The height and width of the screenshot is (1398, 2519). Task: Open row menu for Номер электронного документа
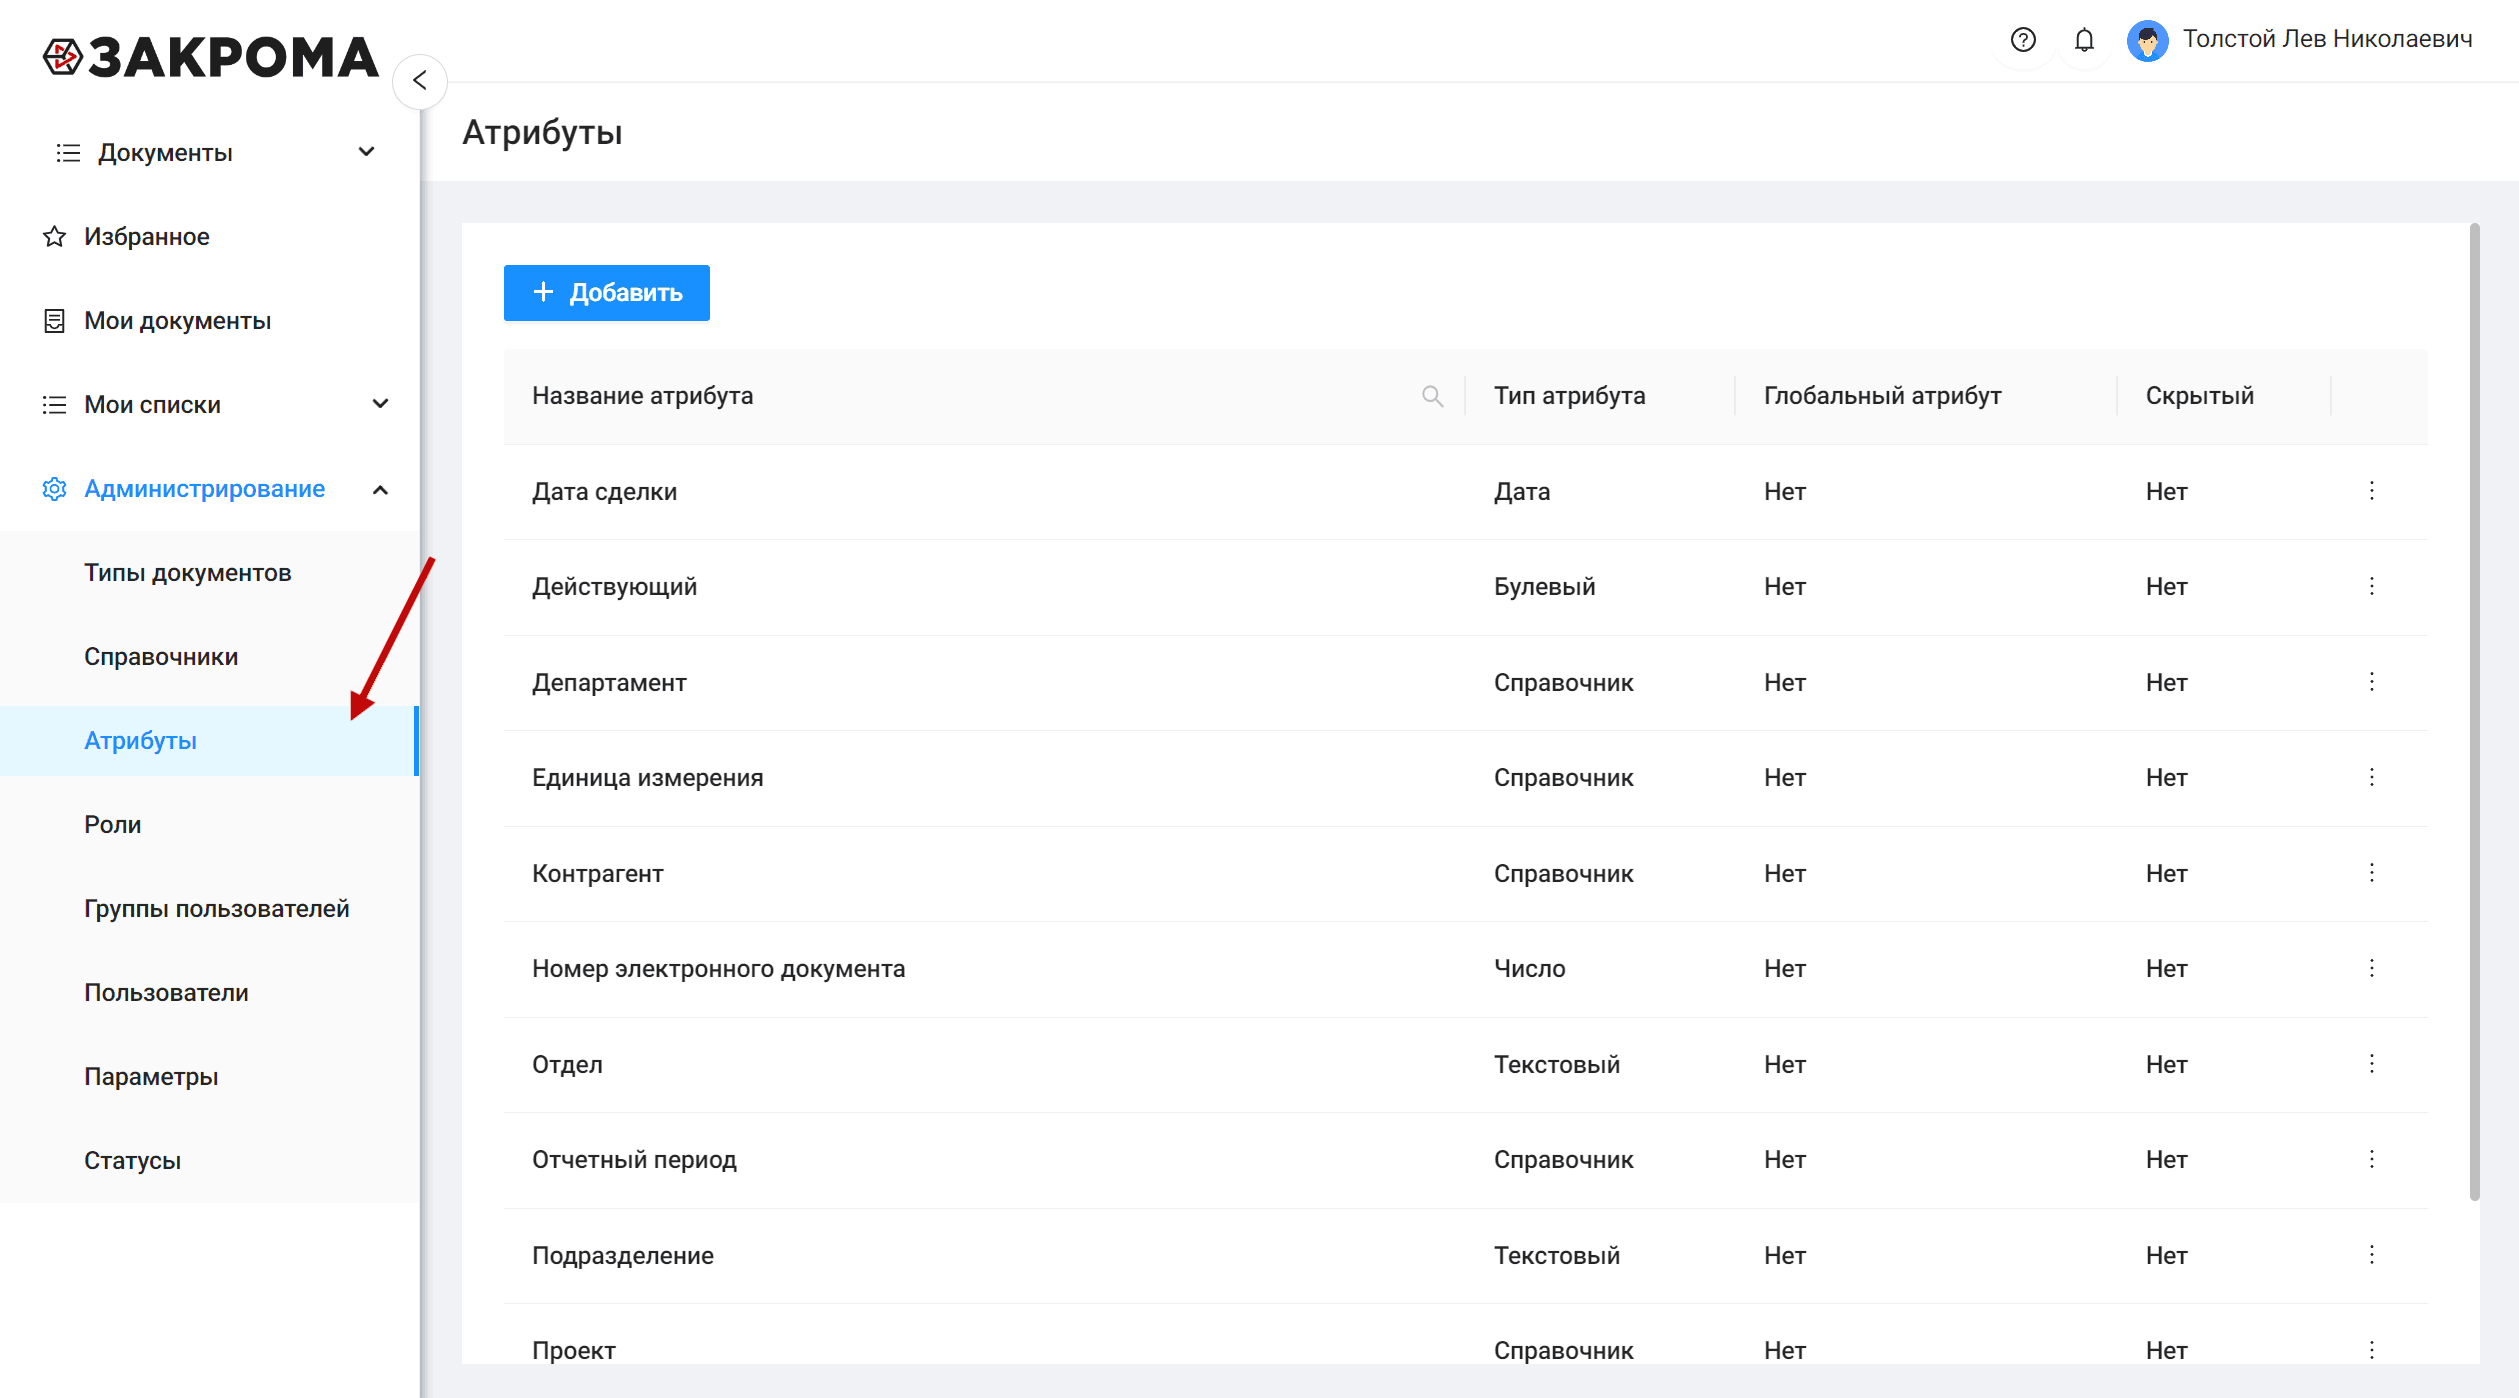click(2371, 968)
